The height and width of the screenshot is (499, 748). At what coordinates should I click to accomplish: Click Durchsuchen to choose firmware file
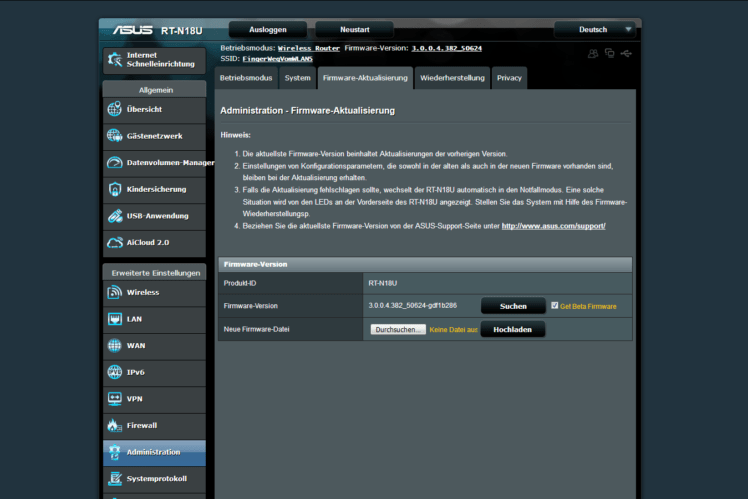[x=398, y=330]
